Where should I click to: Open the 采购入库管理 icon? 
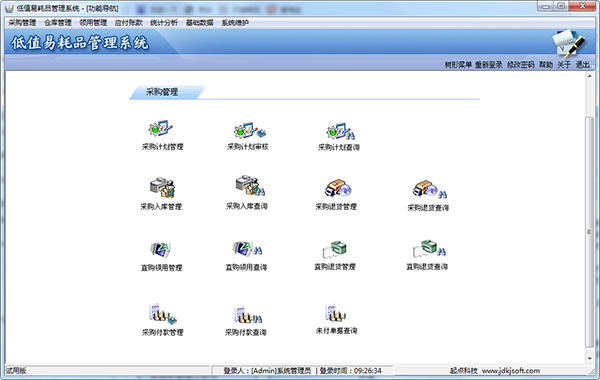(162, 188)
